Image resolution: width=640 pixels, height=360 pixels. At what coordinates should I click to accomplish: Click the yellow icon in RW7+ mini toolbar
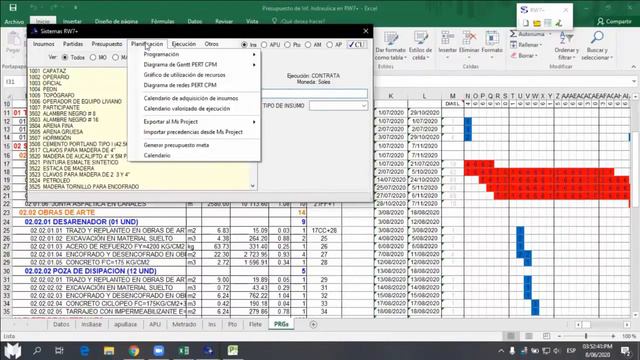tap(537, 23)
